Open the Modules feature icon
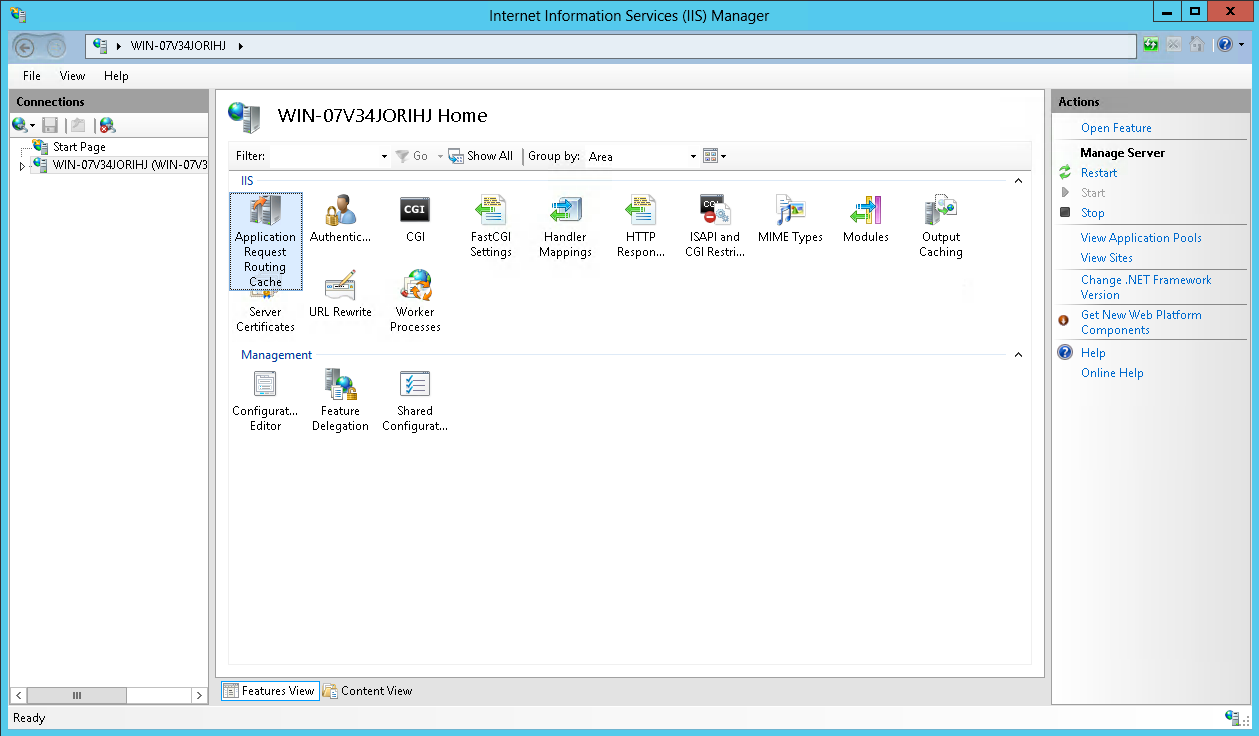The image size is (1259, 736). click(x=865, y=220)
